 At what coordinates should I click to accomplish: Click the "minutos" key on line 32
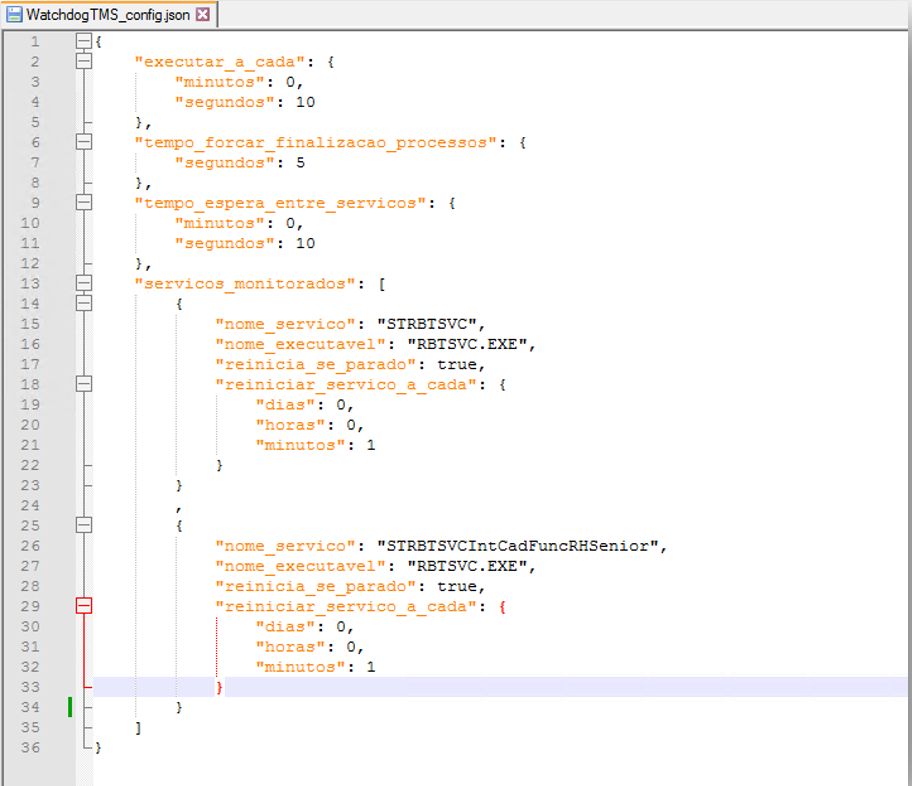300,667
